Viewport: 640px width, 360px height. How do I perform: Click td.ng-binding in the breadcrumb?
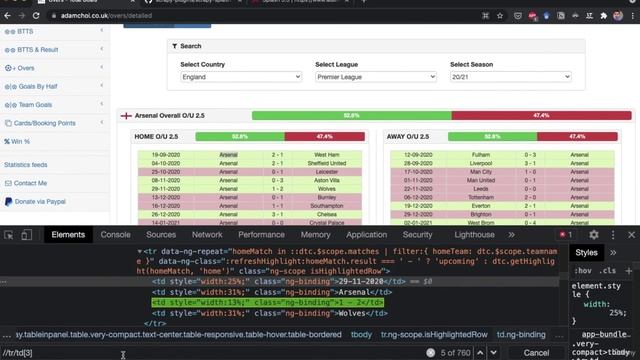521,335
